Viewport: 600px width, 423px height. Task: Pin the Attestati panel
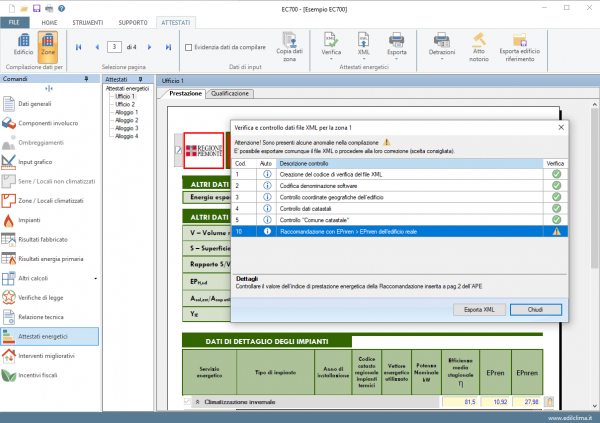[140, 79]
